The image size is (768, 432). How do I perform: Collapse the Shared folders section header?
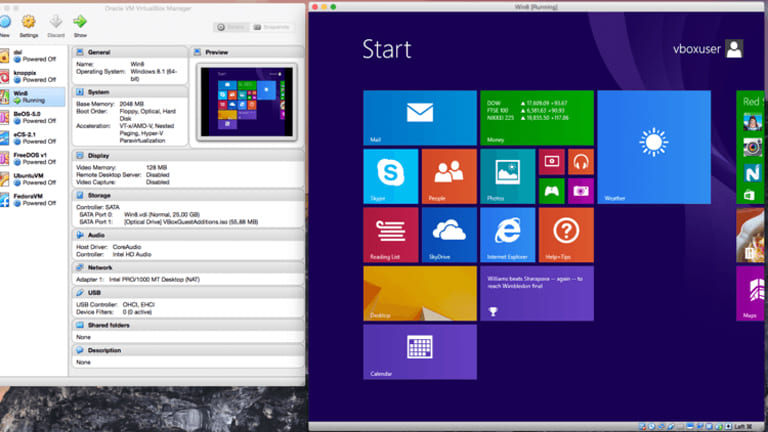click(x=188, y=325)
